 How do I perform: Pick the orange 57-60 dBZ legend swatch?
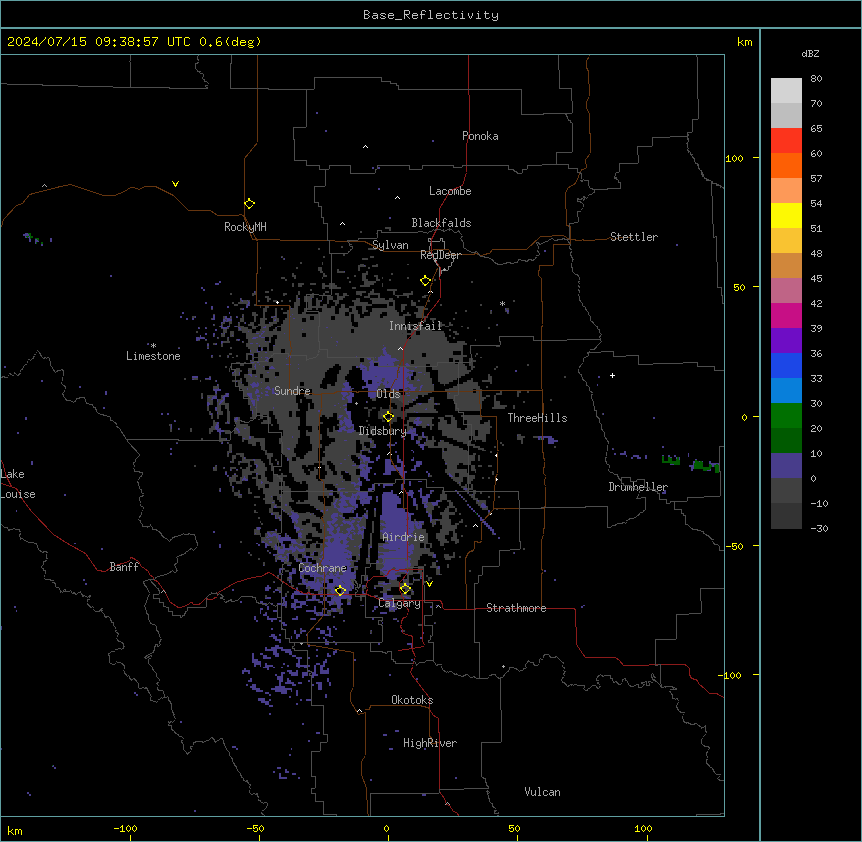786,165
